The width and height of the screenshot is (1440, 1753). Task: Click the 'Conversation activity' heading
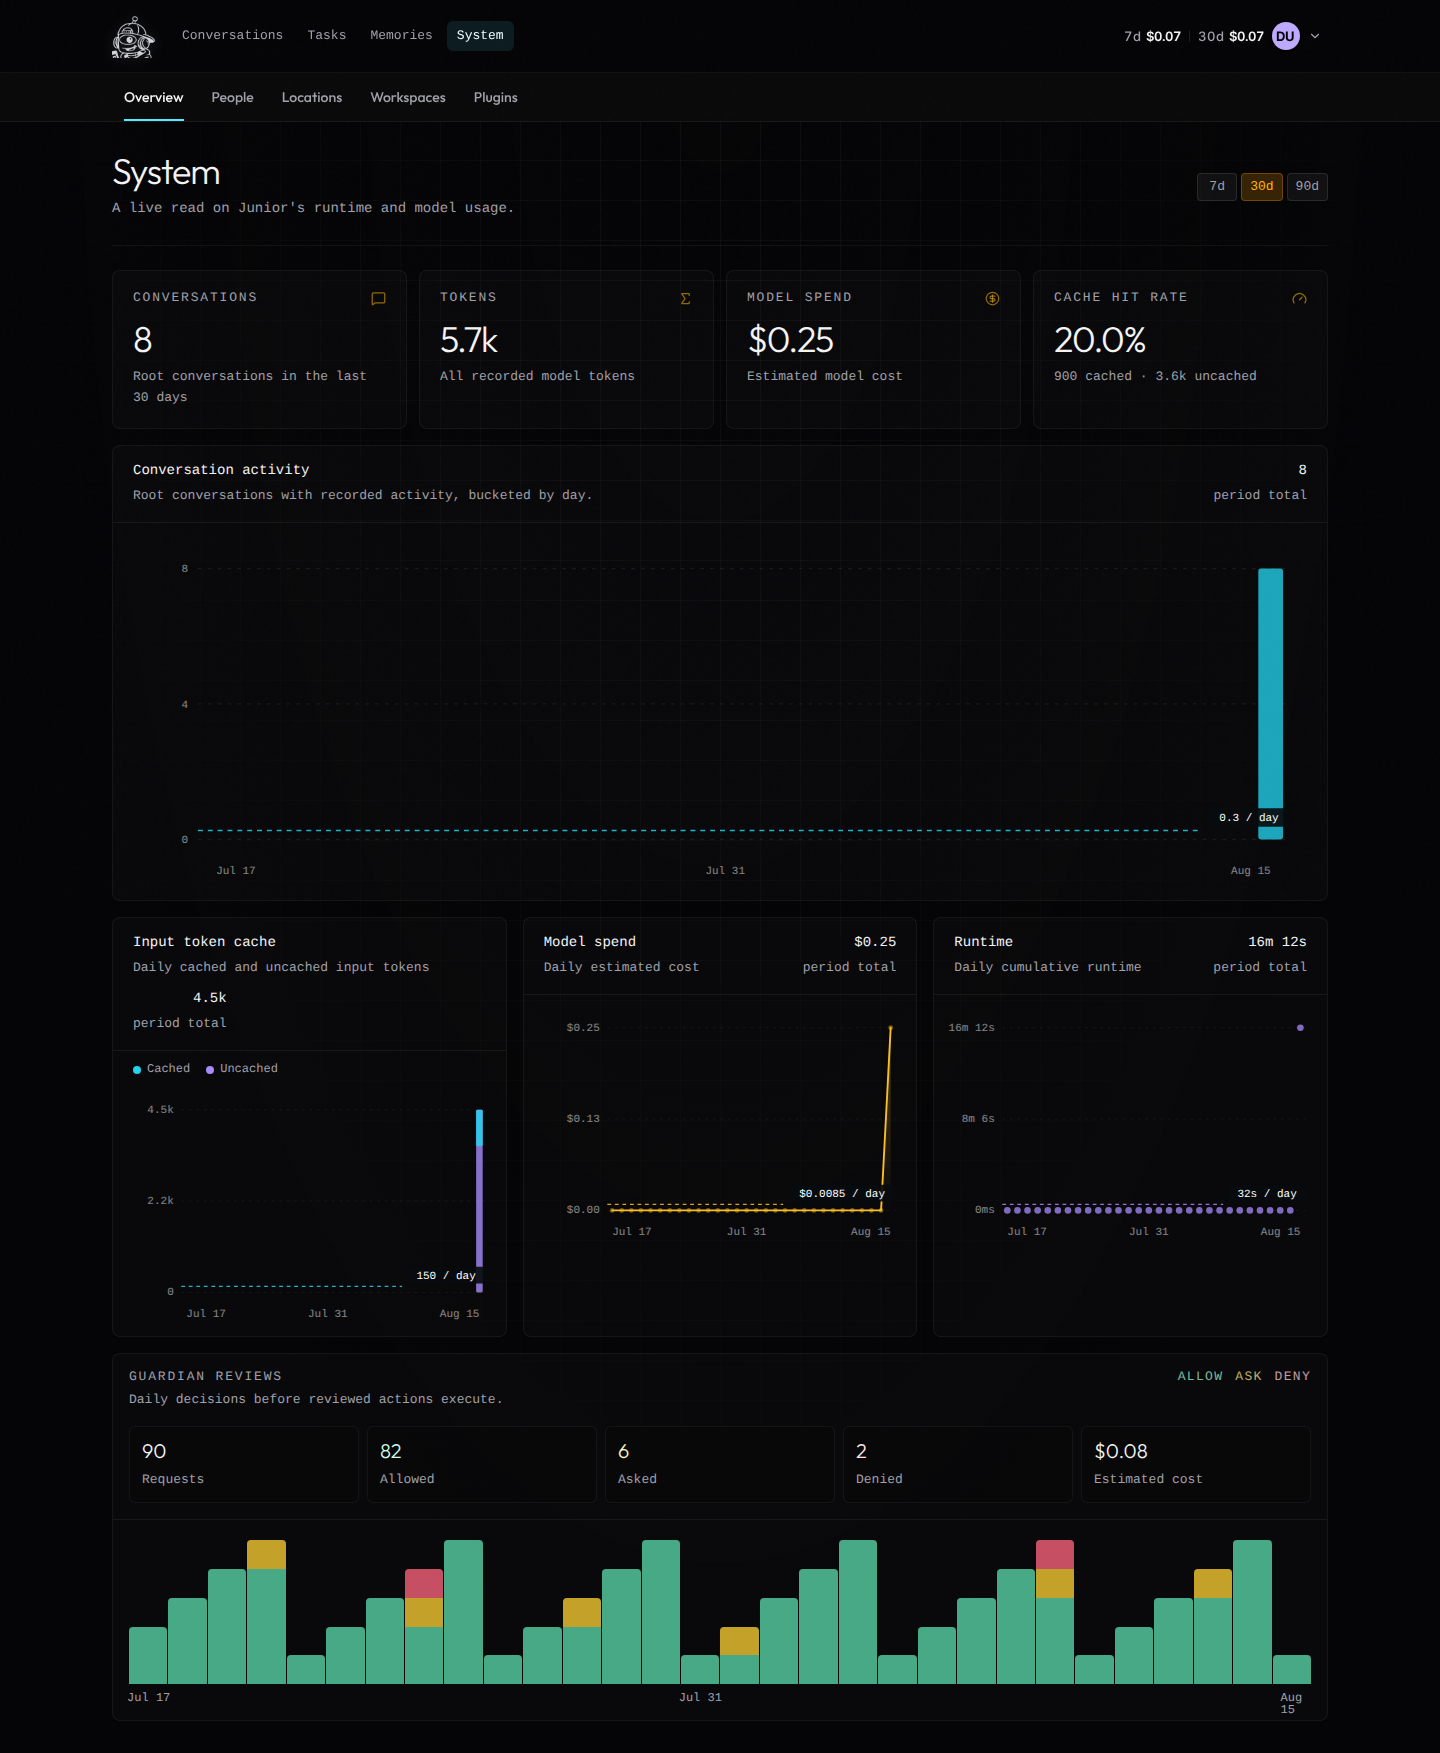click(x=221, y=470)
